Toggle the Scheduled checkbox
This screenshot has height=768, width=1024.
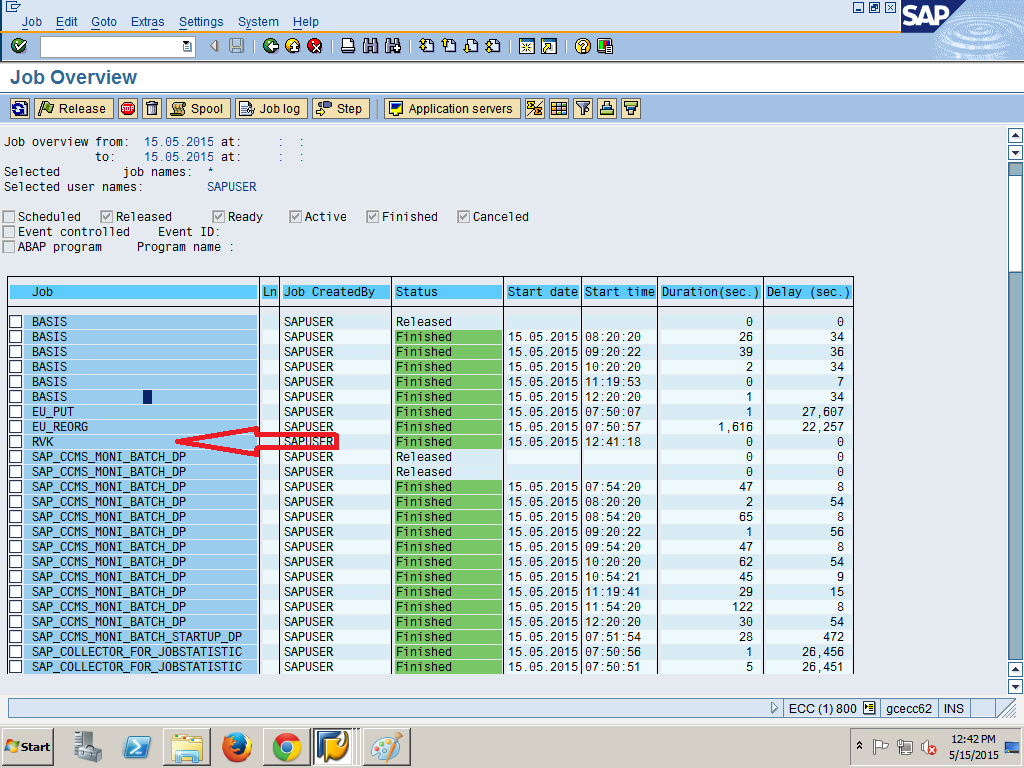(9, 217)
